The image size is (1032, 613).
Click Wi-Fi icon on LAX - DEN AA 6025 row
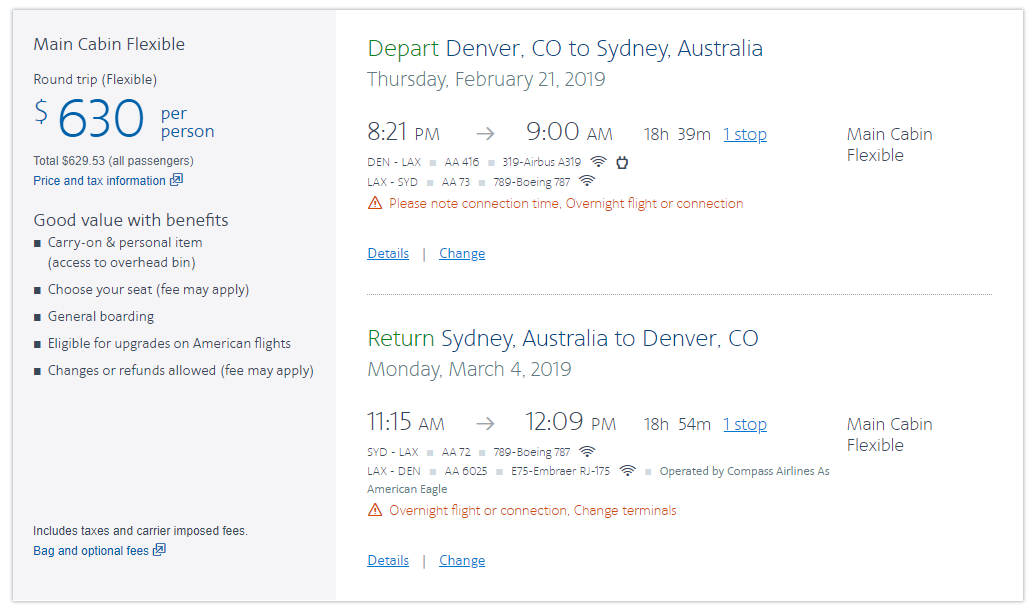point(628,471)
